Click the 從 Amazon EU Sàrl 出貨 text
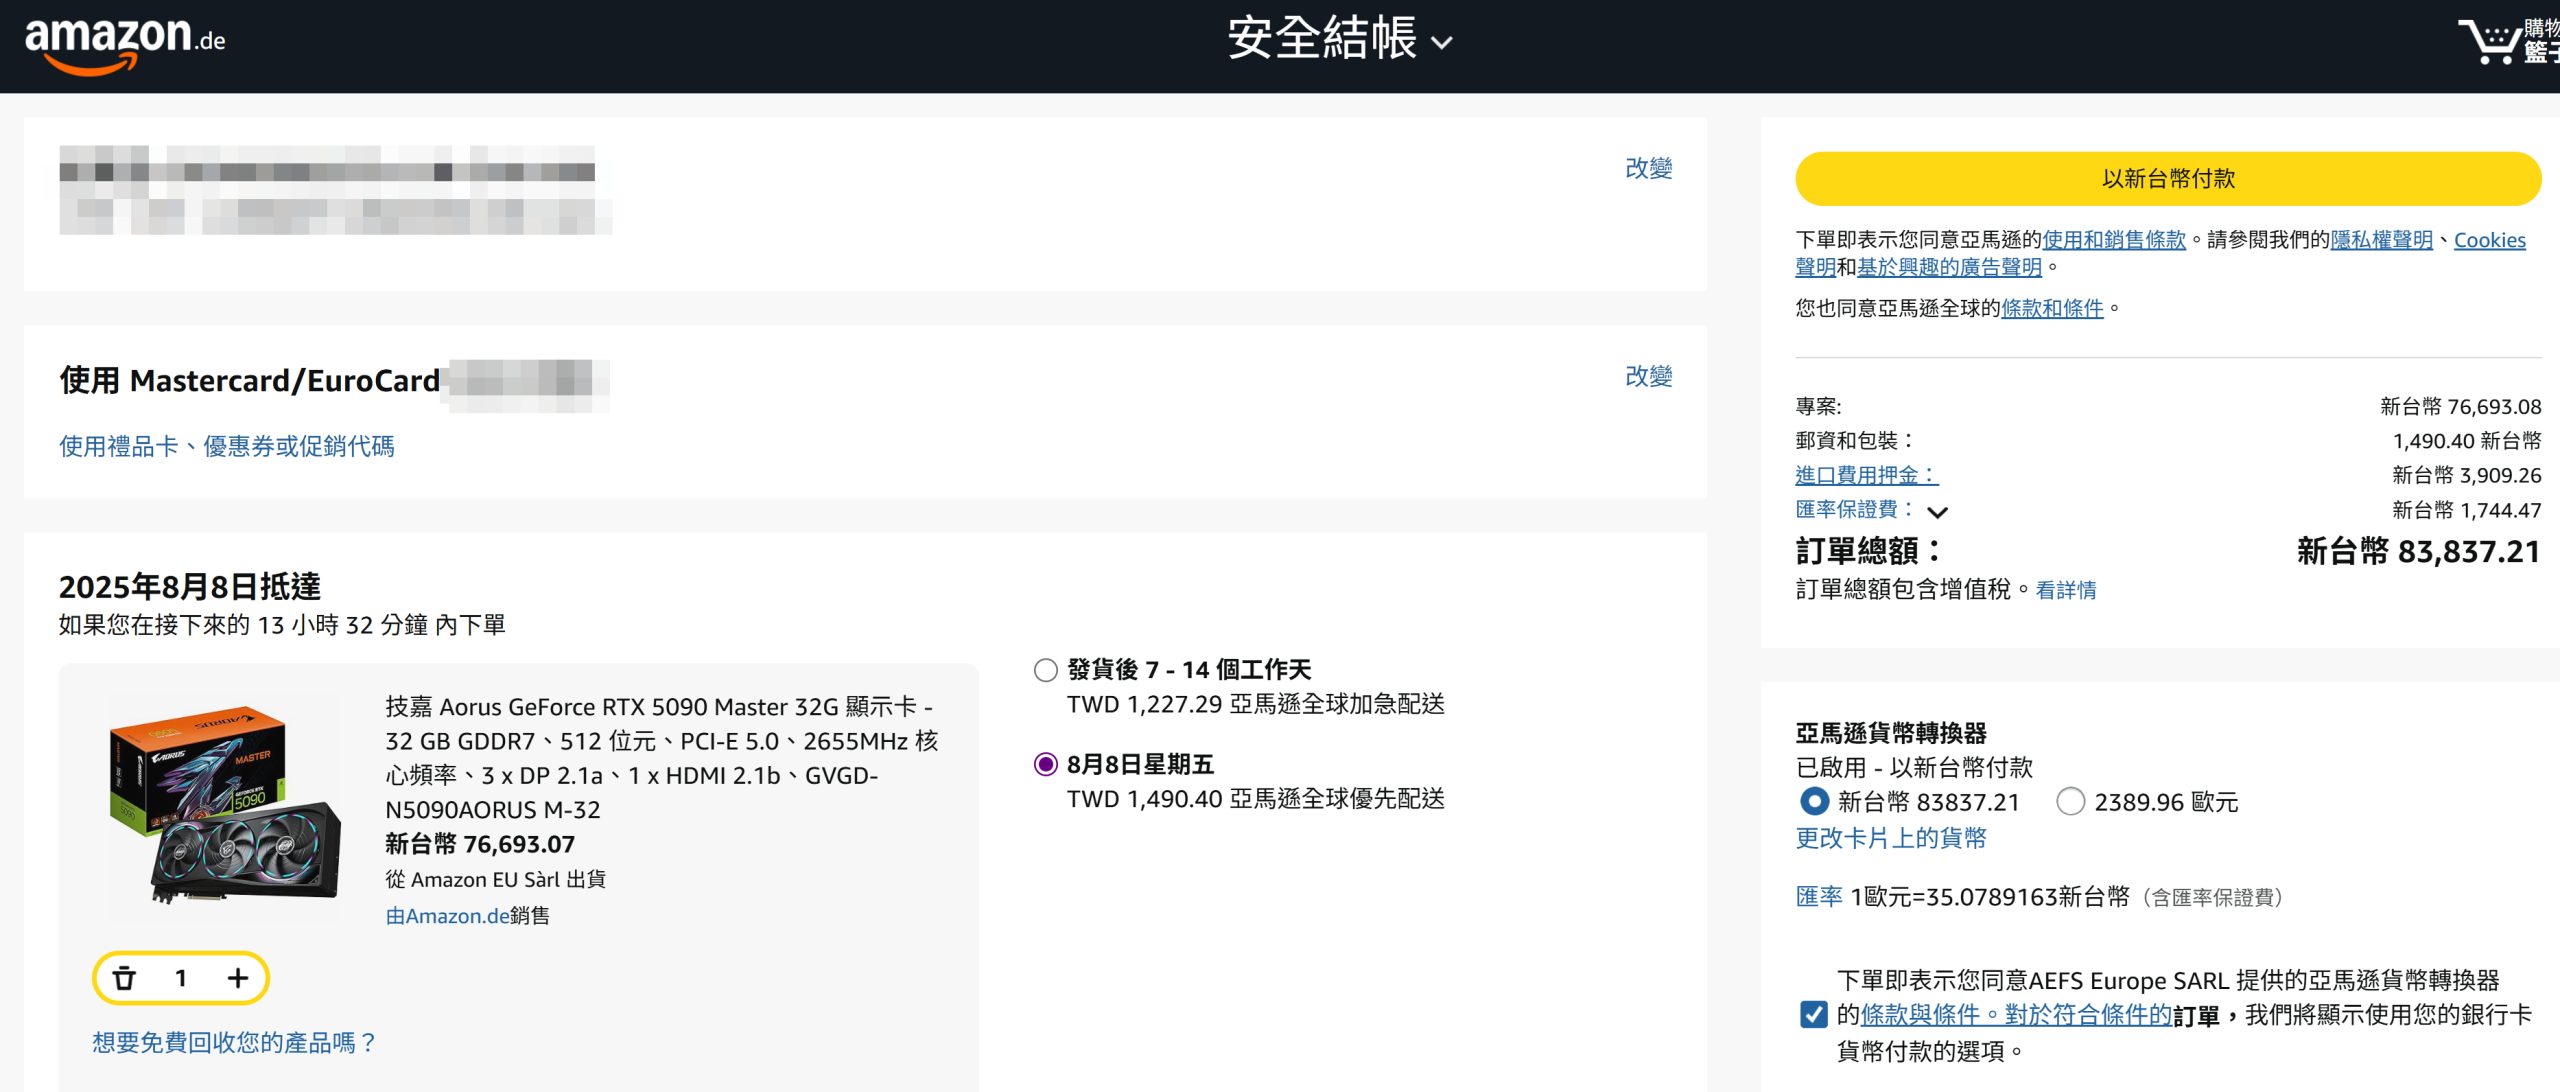 pyautogui.click(x=496, y=880)
